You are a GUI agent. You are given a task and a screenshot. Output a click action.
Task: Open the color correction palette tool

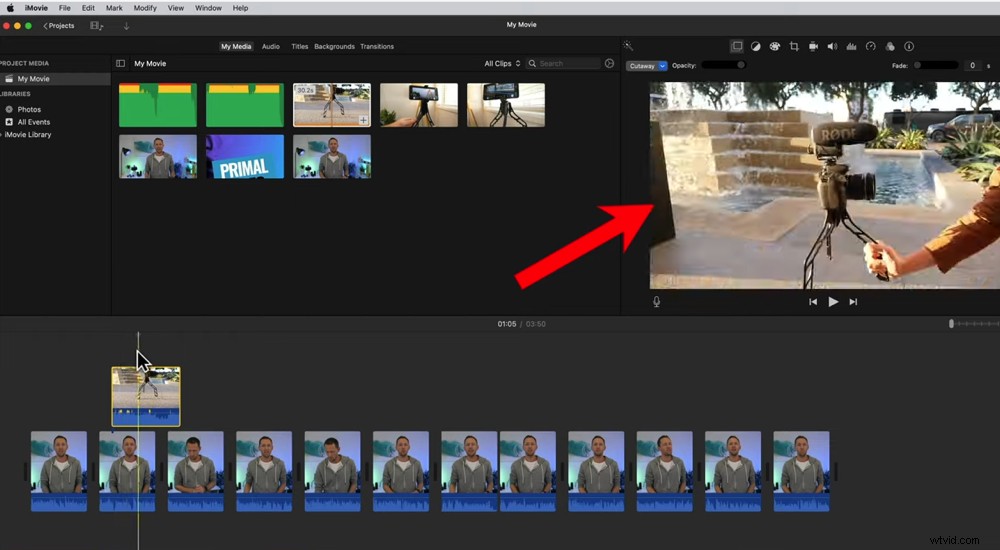(x=774, y=46)
